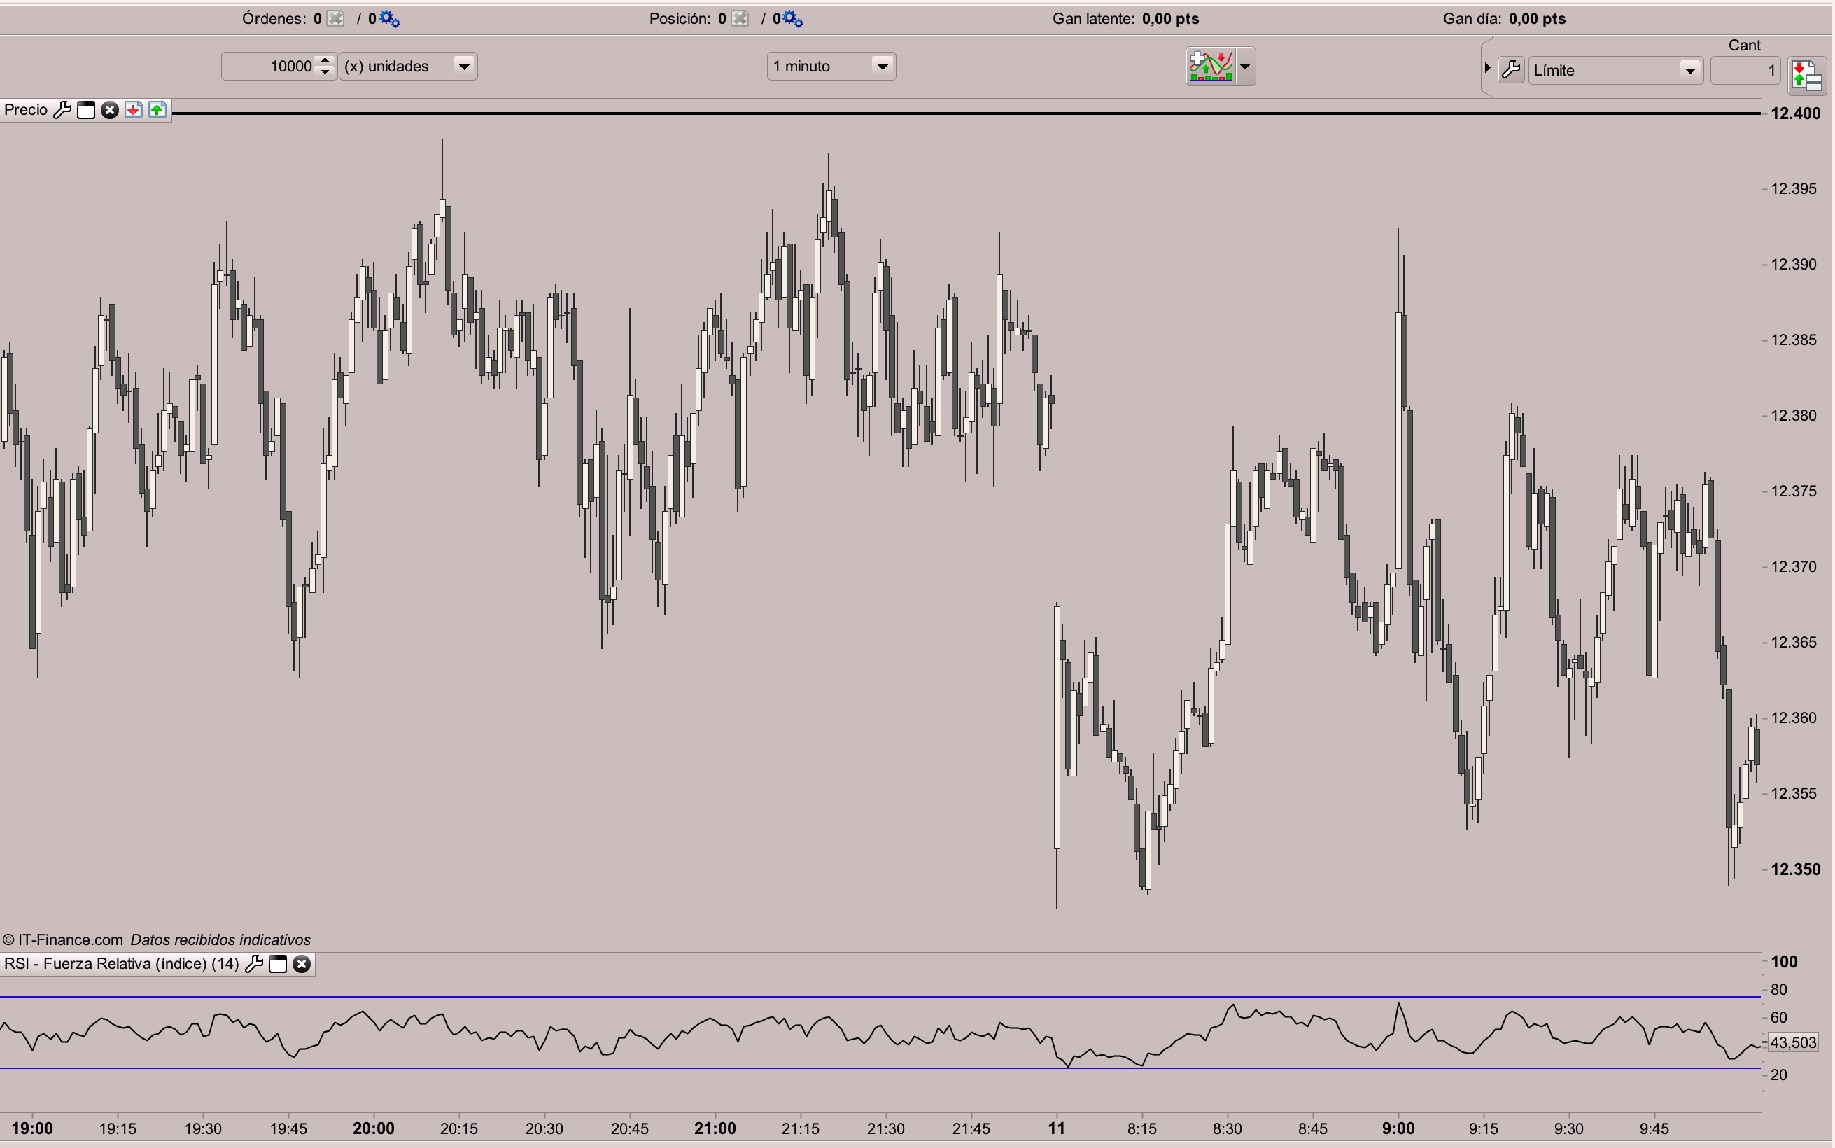
Task: Expand arrow beside add indicator icon
Action: pyautogui.click(x=1245, y=67)
